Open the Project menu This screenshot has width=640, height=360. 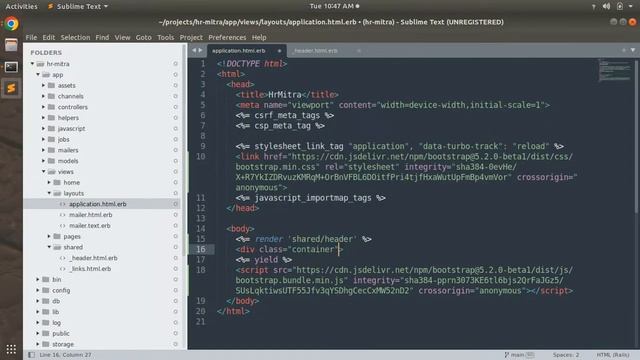tap(191, 37)
